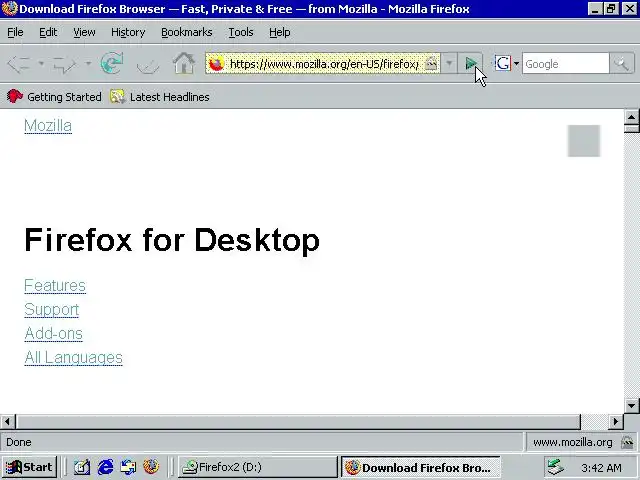Screen dimensions: 640x480
Task: Click the Outlook Express quick launch icon
Action: tap(128, 467)
